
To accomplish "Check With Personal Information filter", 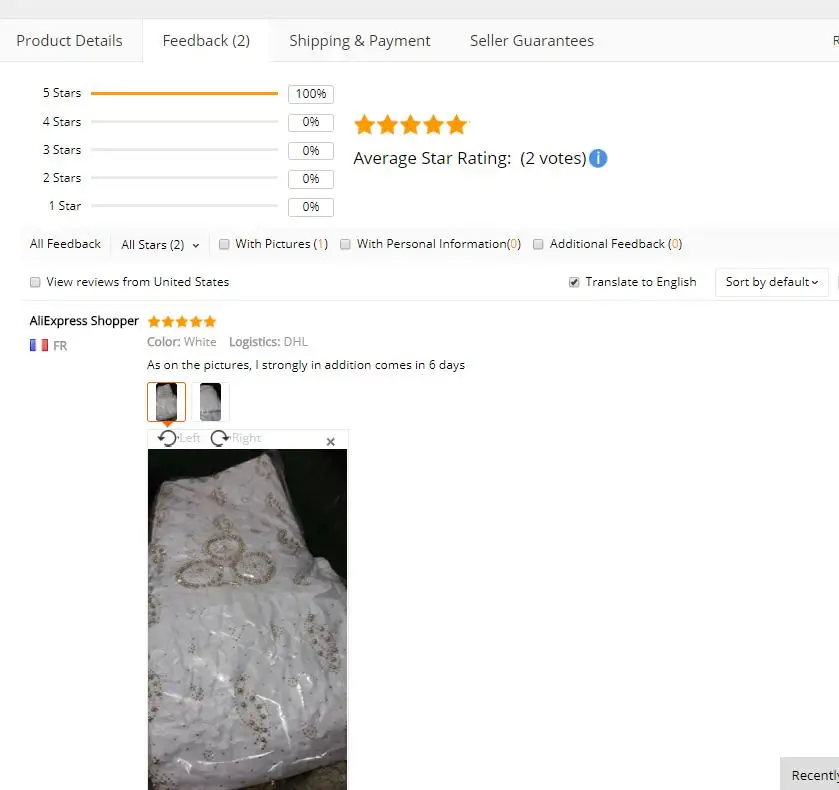I will coord(345,244).
